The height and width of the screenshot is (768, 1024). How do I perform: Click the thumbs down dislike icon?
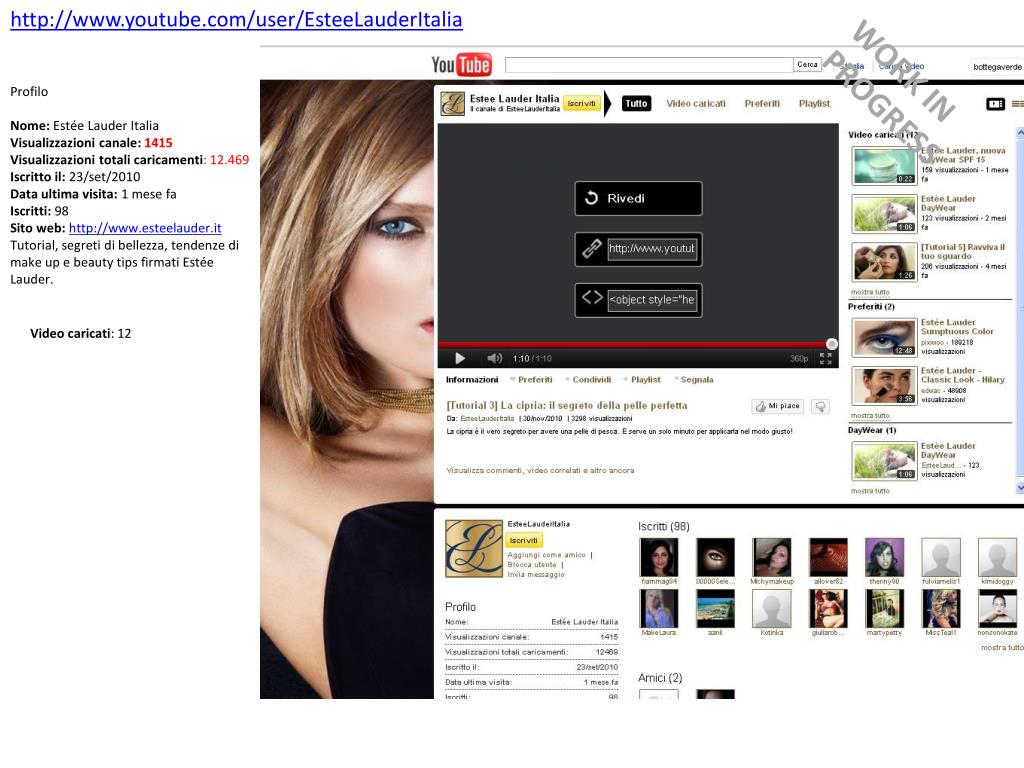(820, 406)
